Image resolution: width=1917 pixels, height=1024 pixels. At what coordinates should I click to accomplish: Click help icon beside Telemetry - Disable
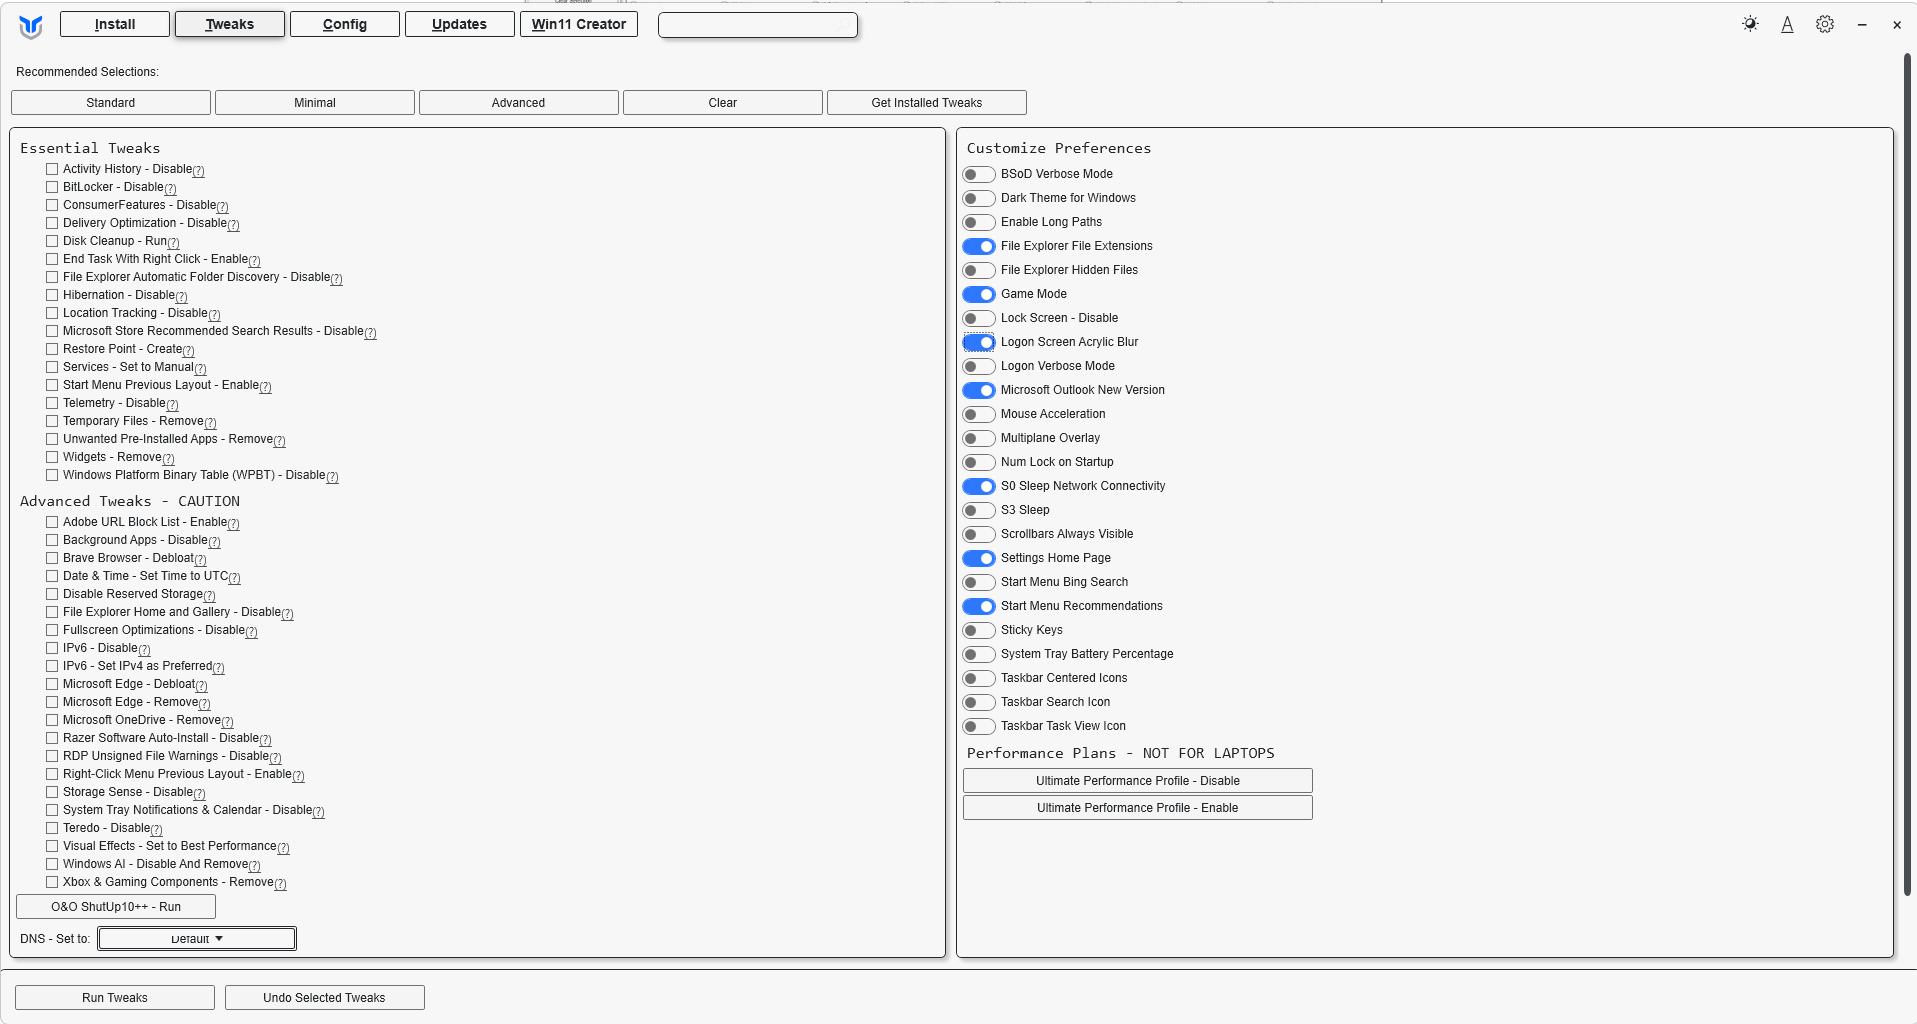pos(172,405)
